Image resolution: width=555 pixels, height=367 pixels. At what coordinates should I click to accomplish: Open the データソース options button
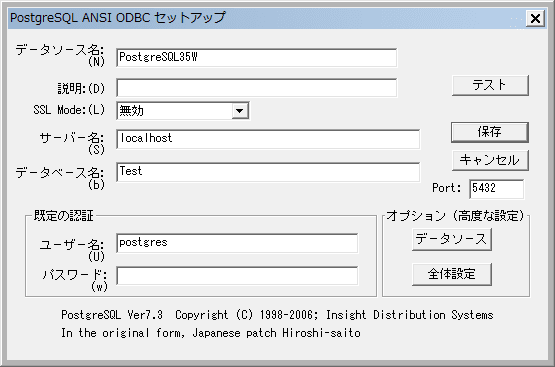point(452,240)
